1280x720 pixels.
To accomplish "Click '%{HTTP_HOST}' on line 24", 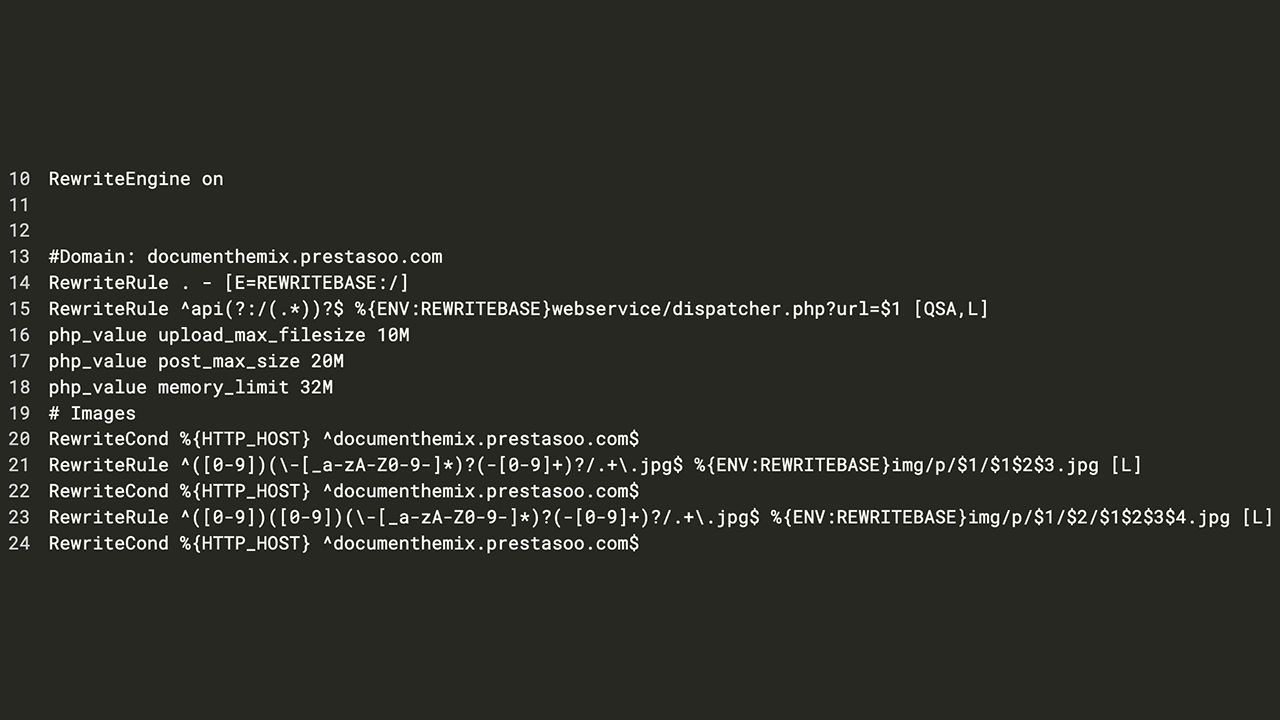I will pos(245,543).
